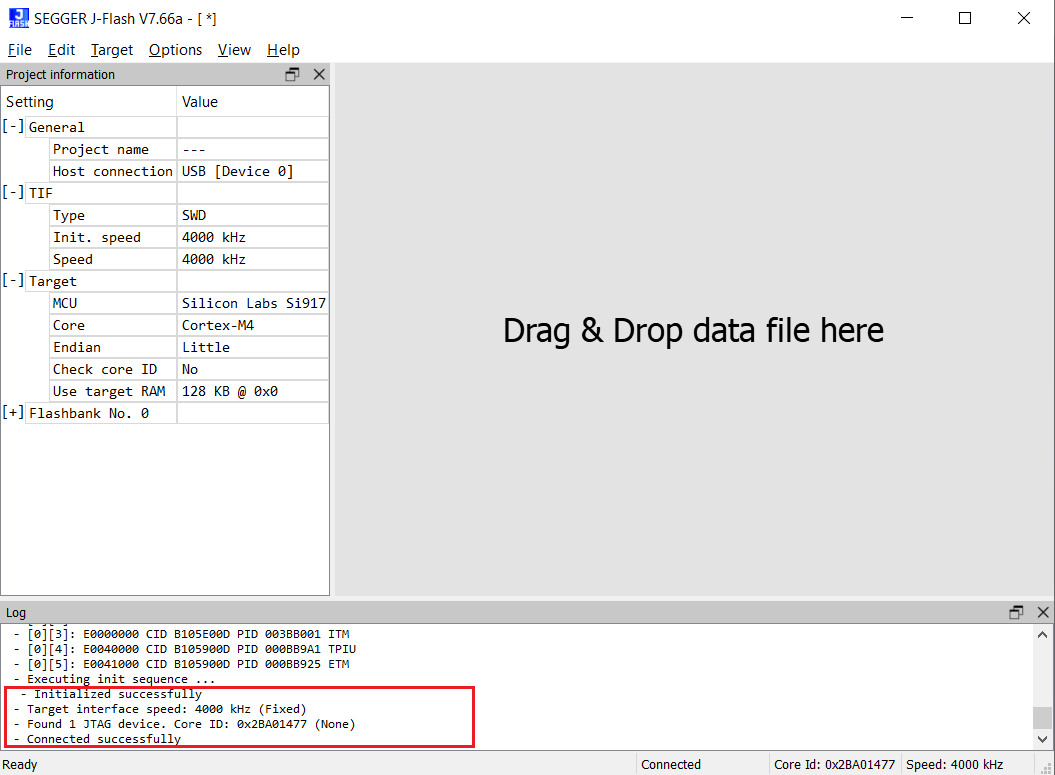Screen dimensions: 1055x775
Task: Click the Target group label
Action: tap(52, 281)
